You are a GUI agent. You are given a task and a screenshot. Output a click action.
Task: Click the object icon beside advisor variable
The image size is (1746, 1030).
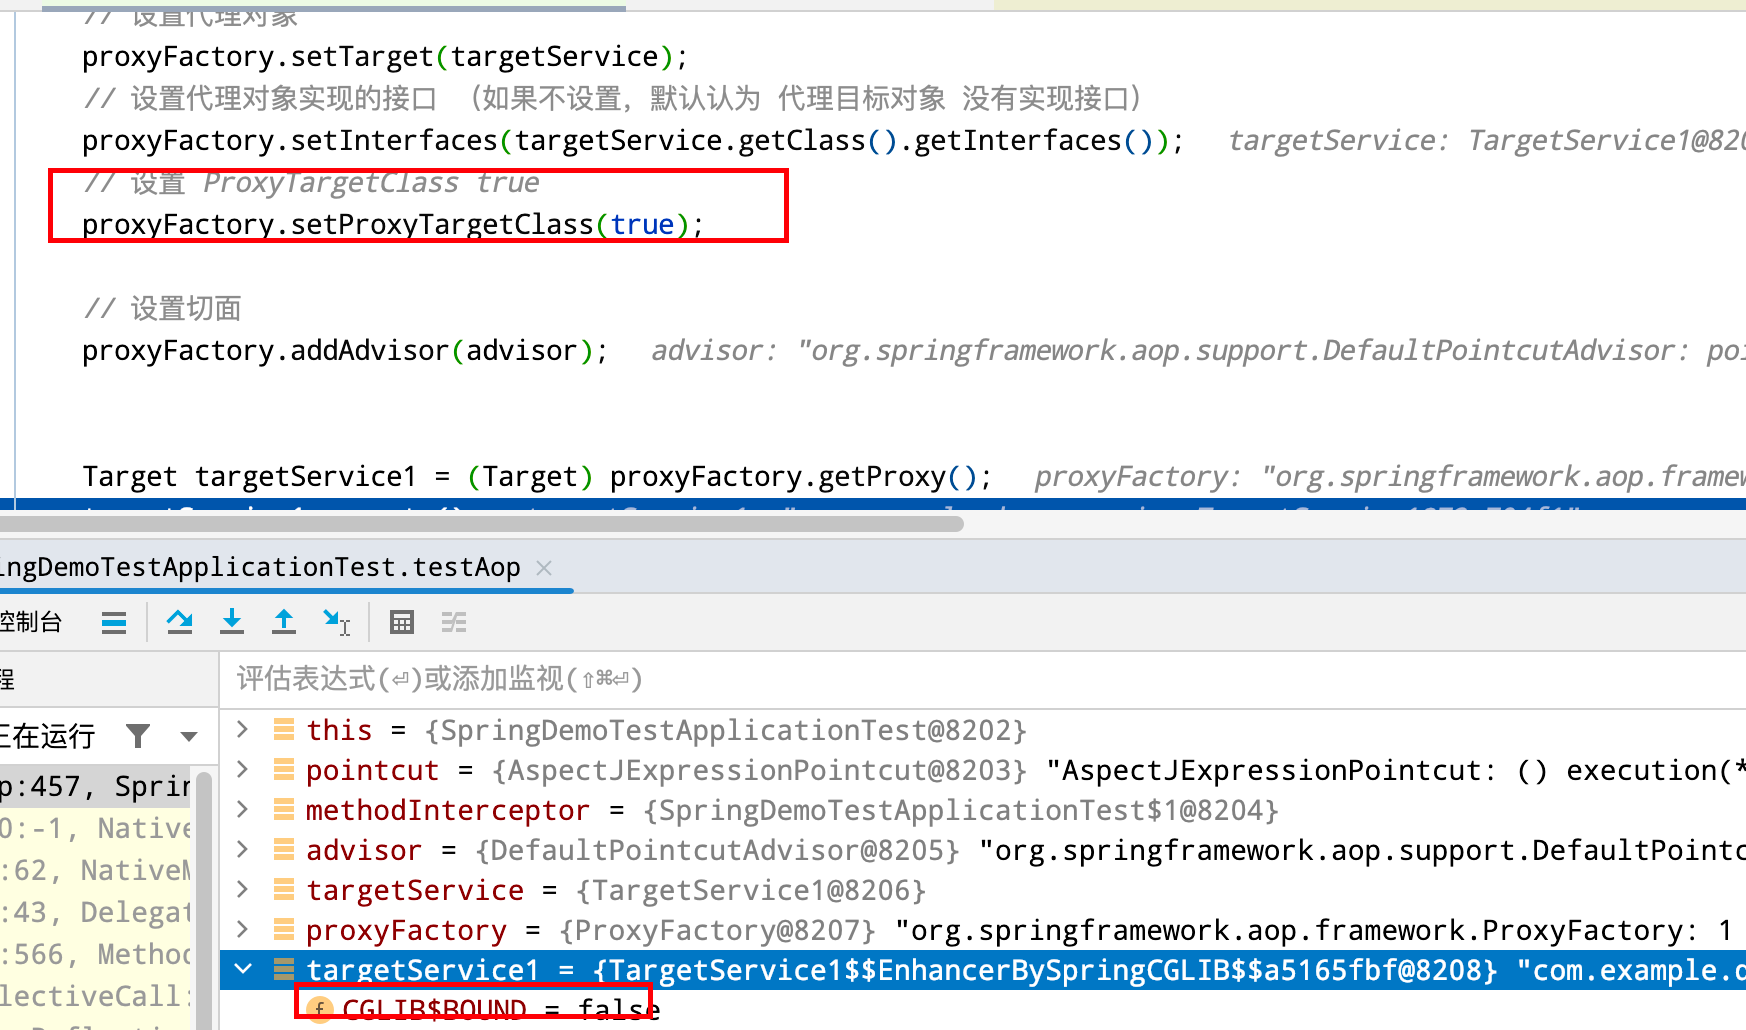click(284, 850)
